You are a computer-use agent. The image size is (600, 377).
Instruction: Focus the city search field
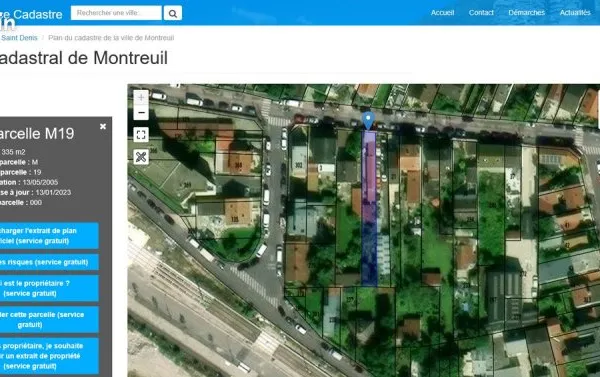116,13
